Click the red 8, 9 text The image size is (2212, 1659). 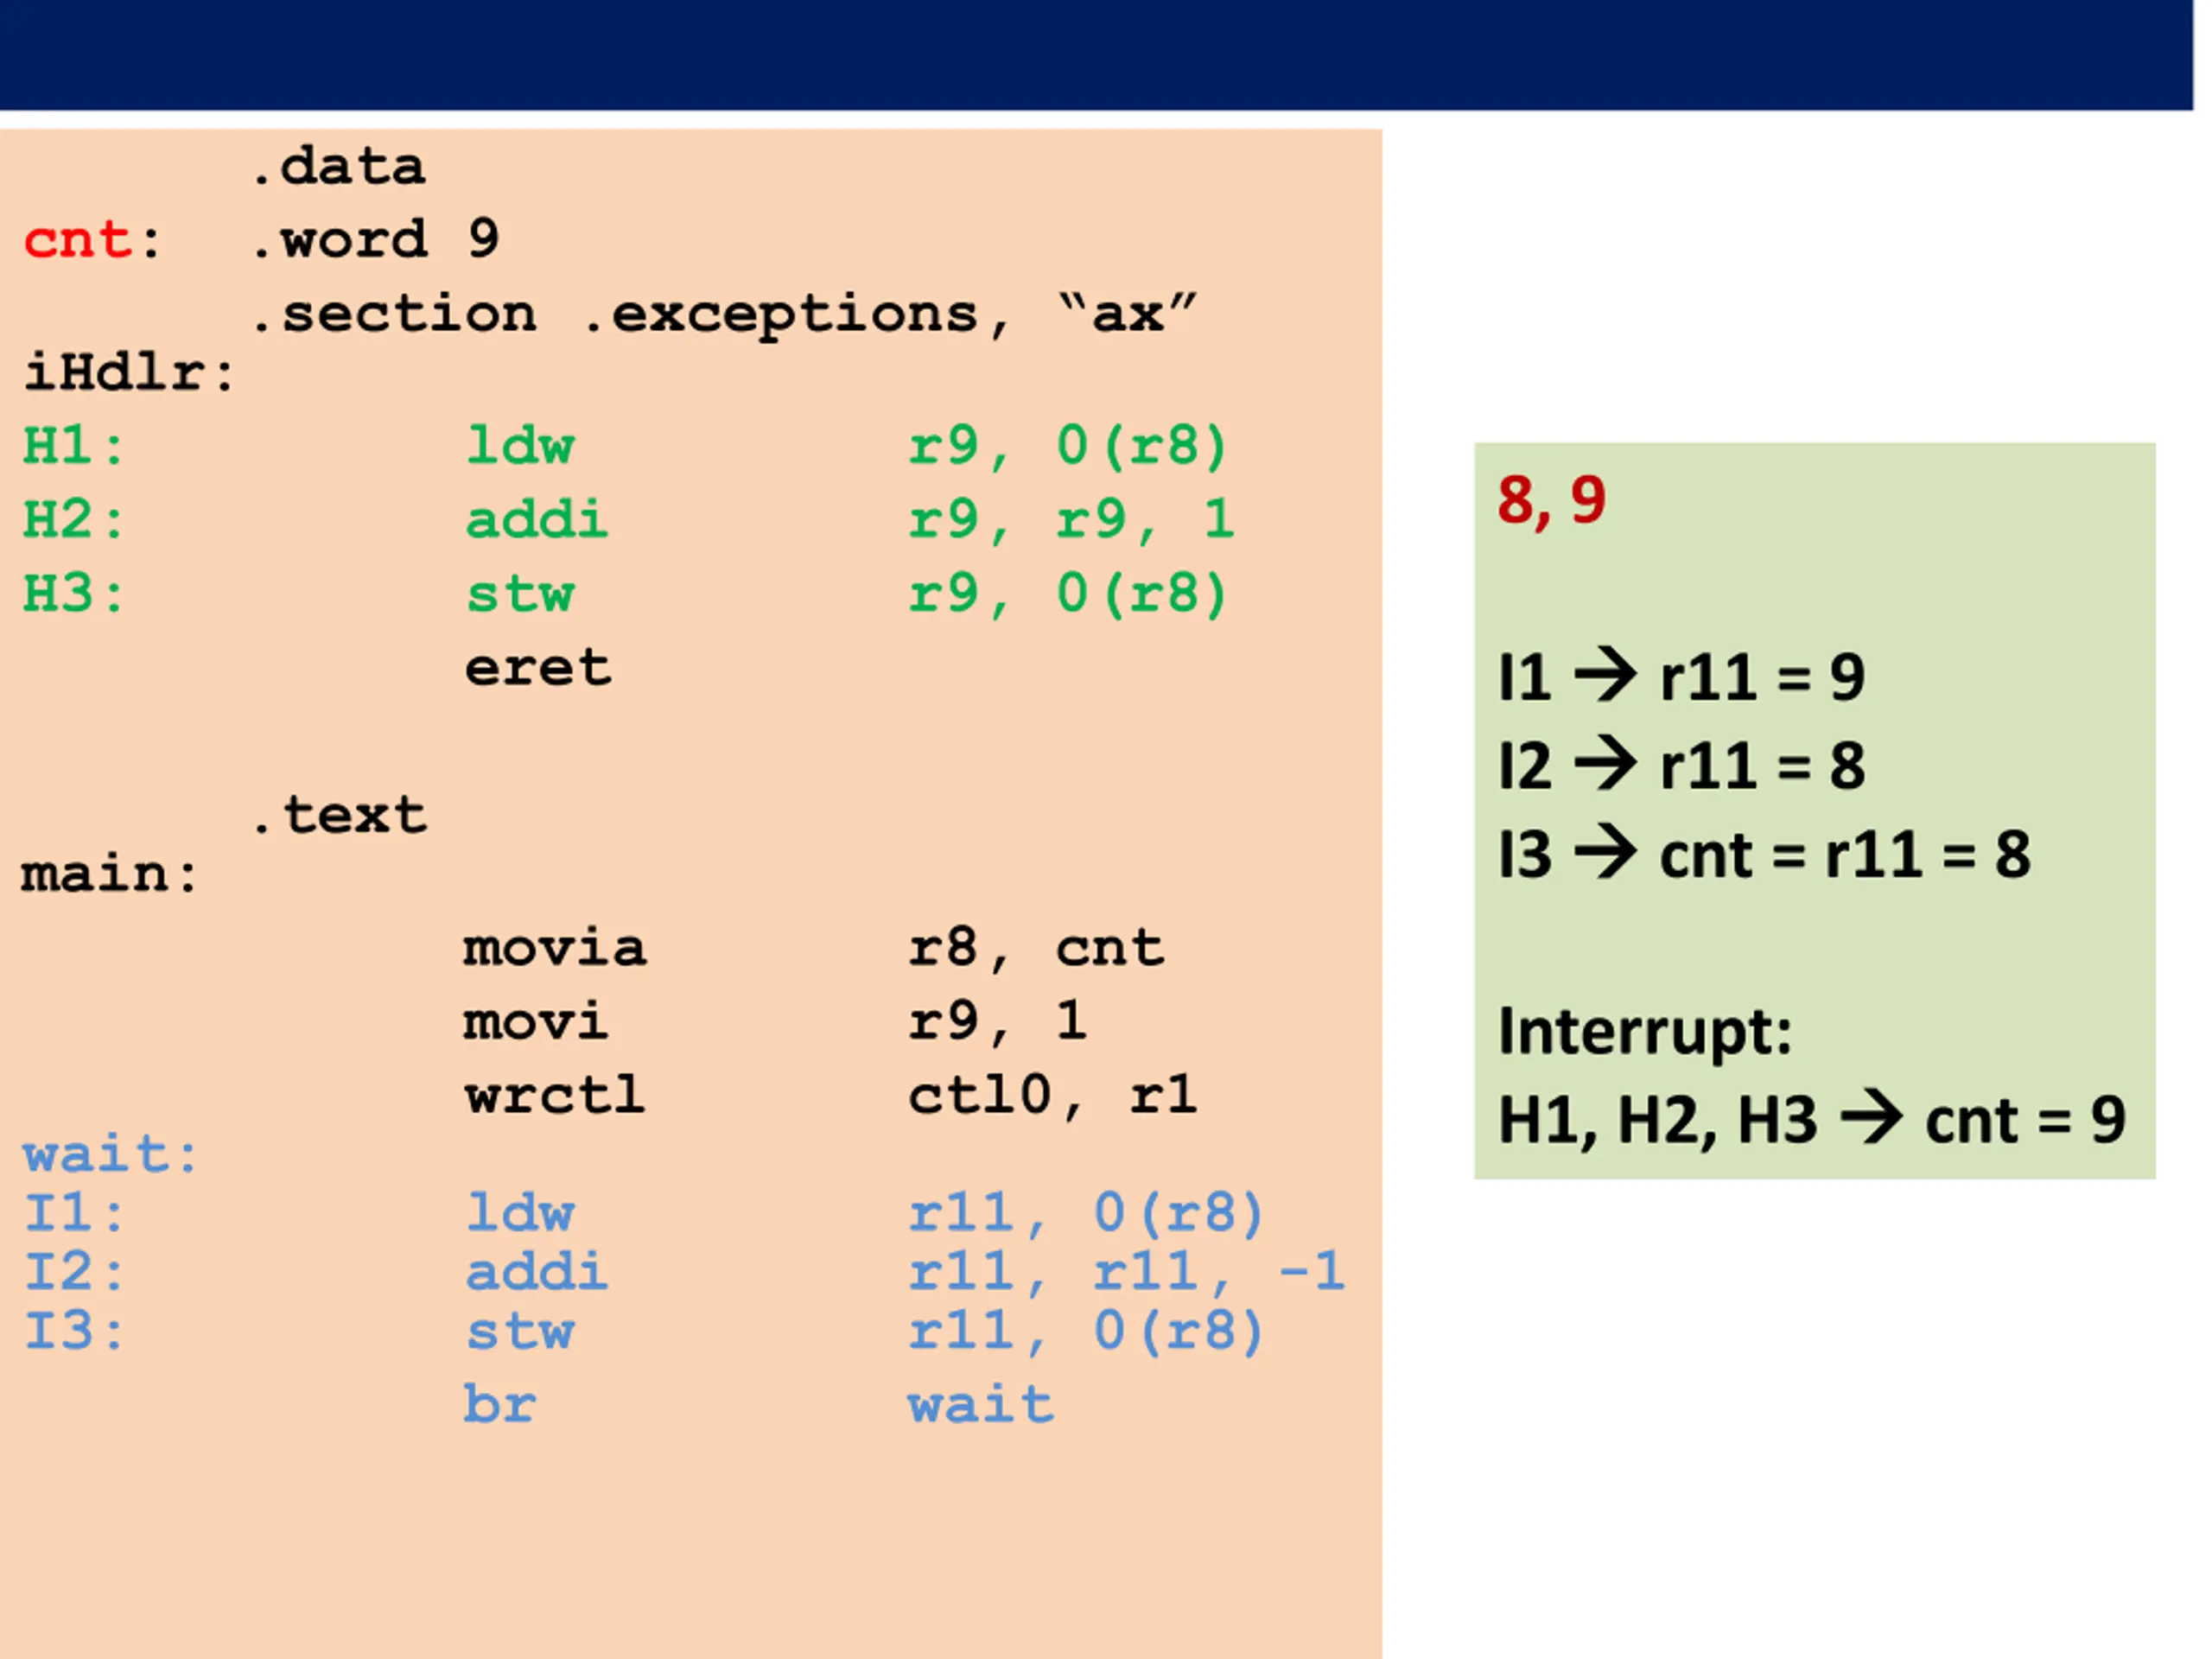(1552, 501)
